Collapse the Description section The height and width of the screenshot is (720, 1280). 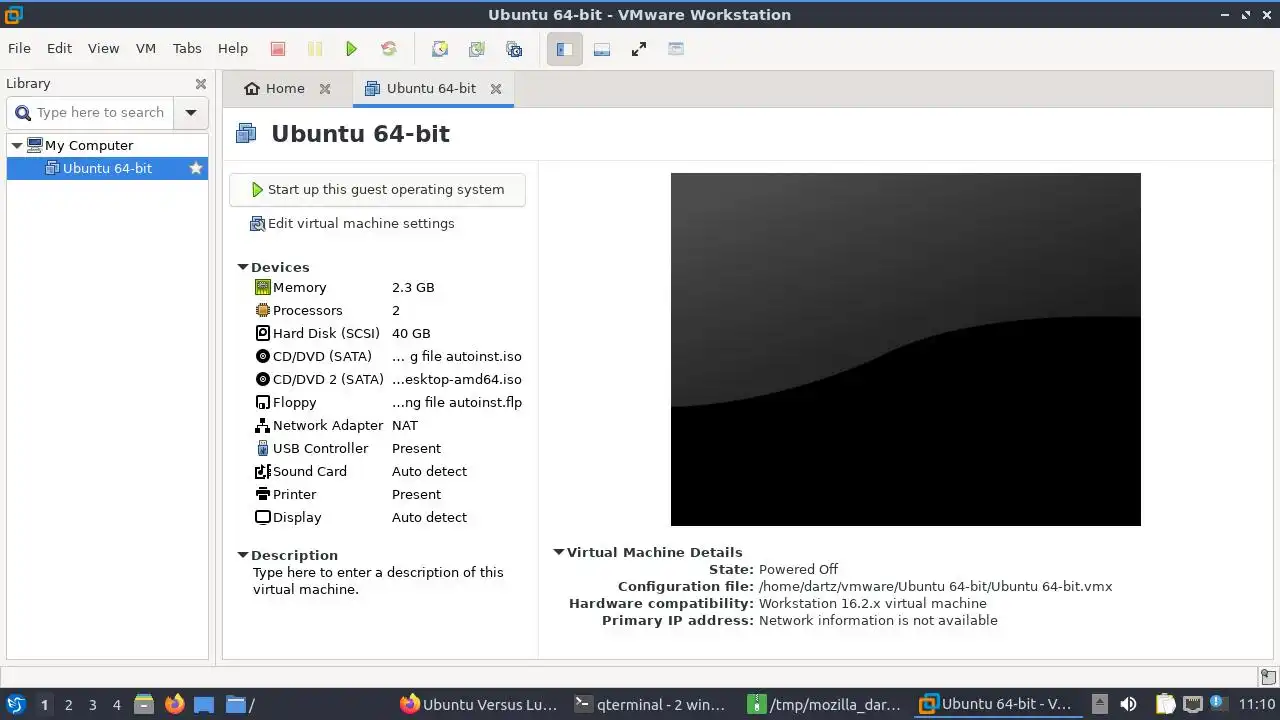click(x=242, y=555)
